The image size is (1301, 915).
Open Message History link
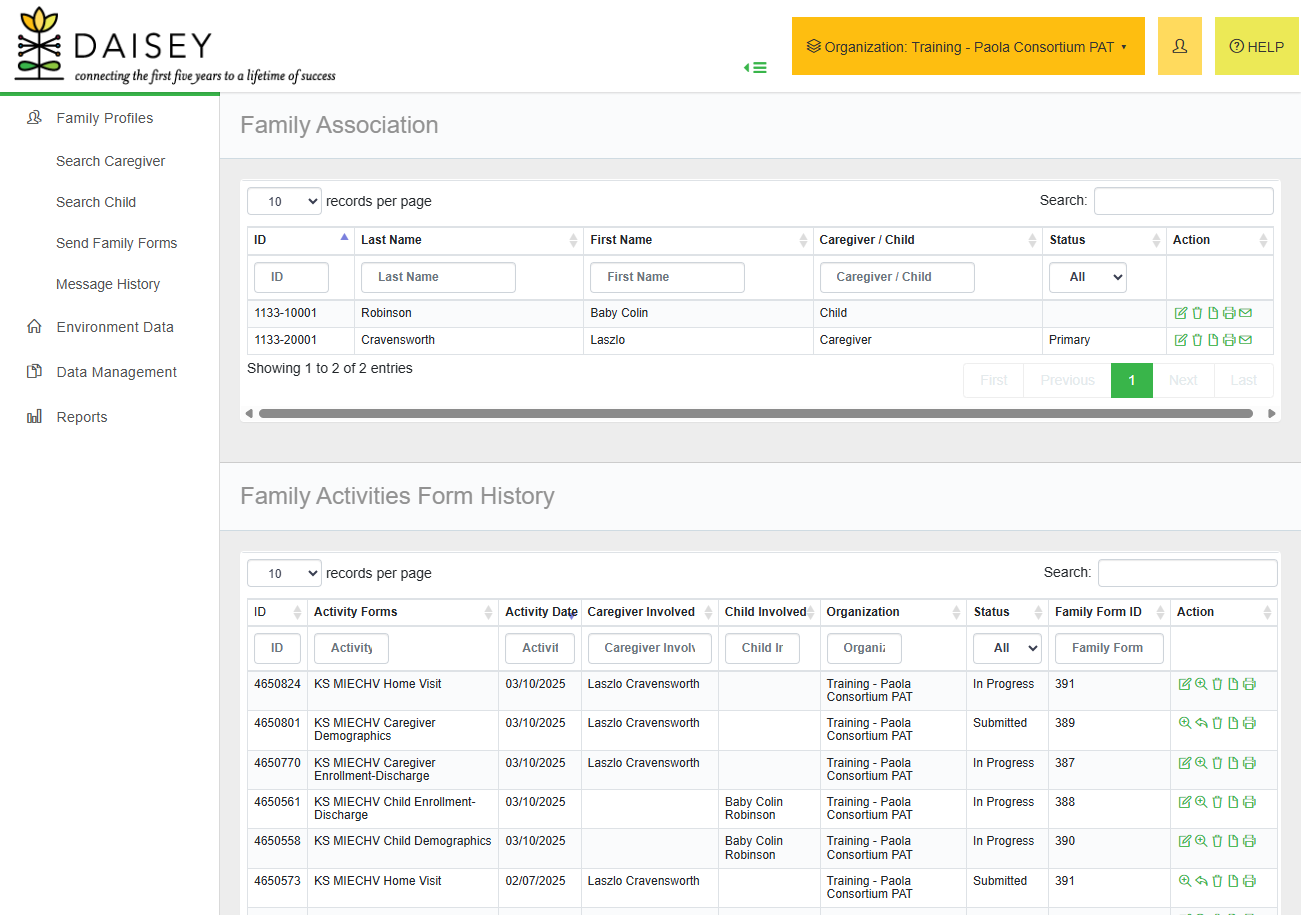point(108,284)
